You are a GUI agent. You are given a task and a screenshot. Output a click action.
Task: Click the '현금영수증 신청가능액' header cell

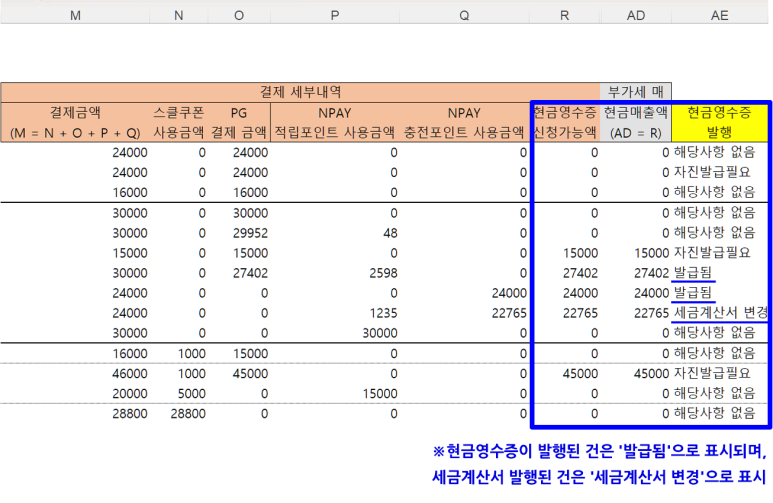(x=565, y=122)
